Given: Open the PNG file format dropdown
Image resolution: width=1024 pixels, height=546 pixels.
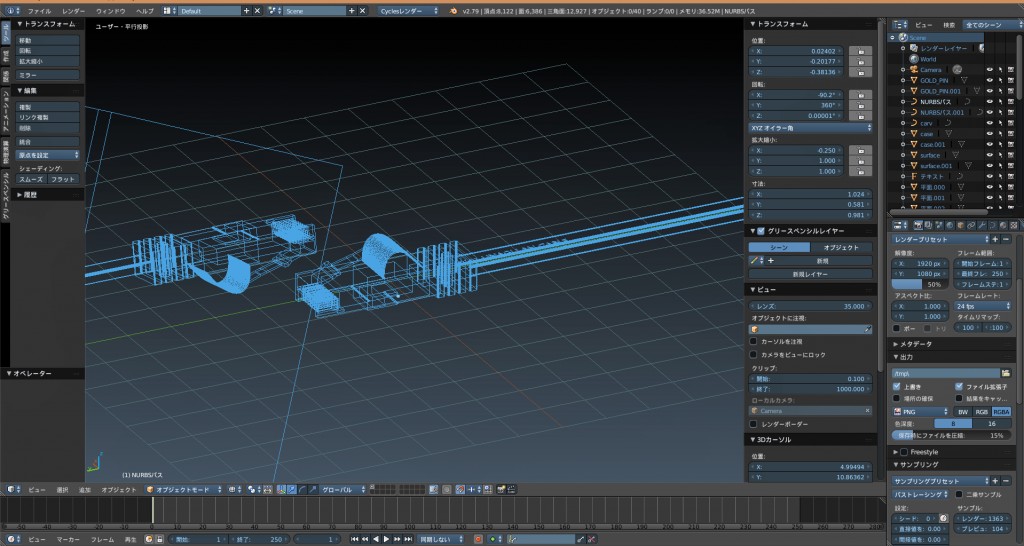Looking at the screenshot, I should click(x=920, y=411).
